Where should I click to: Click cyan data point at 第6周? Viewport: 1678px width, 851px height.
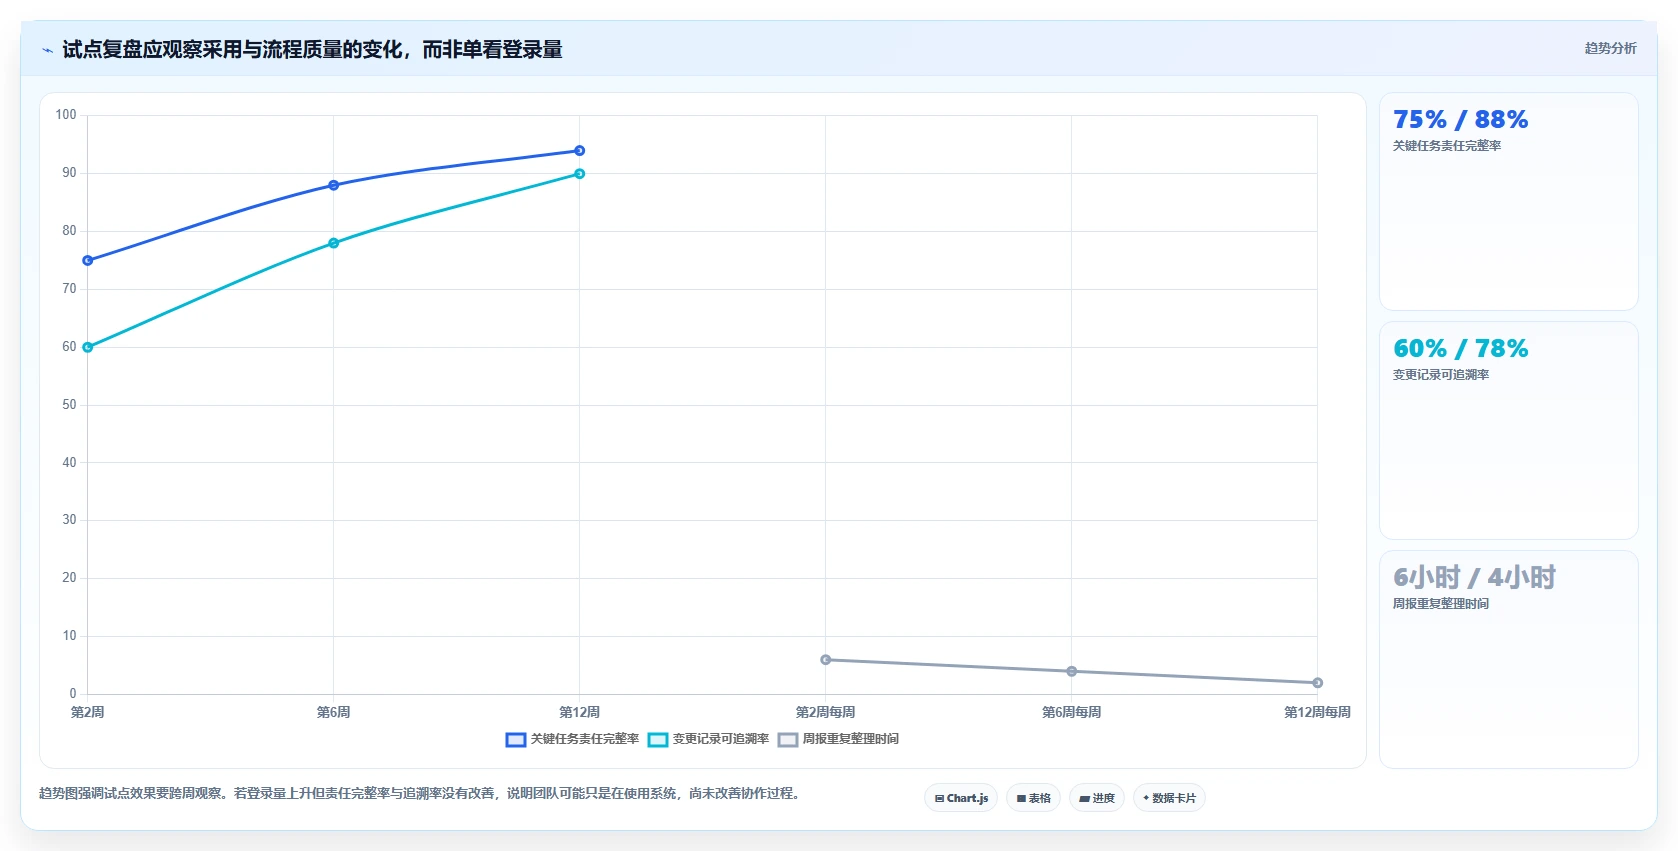[334, 243]
